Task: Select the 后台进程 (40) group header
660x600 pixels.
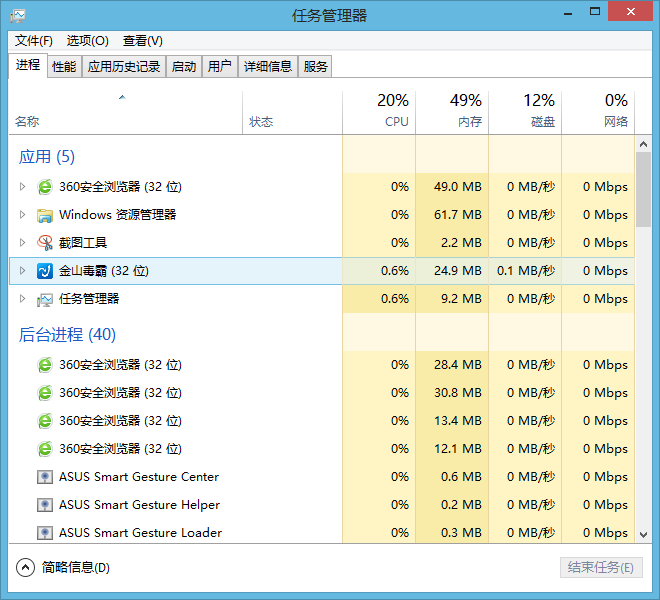Action: pyautogui.click(x=67, y=335)
